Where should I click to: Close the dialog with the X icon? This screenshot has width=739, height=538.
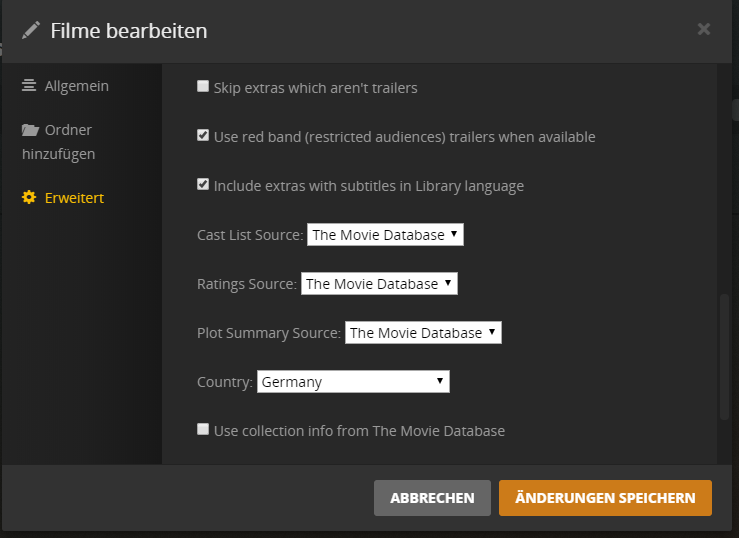pyautogui.click(x=704, y=29)
